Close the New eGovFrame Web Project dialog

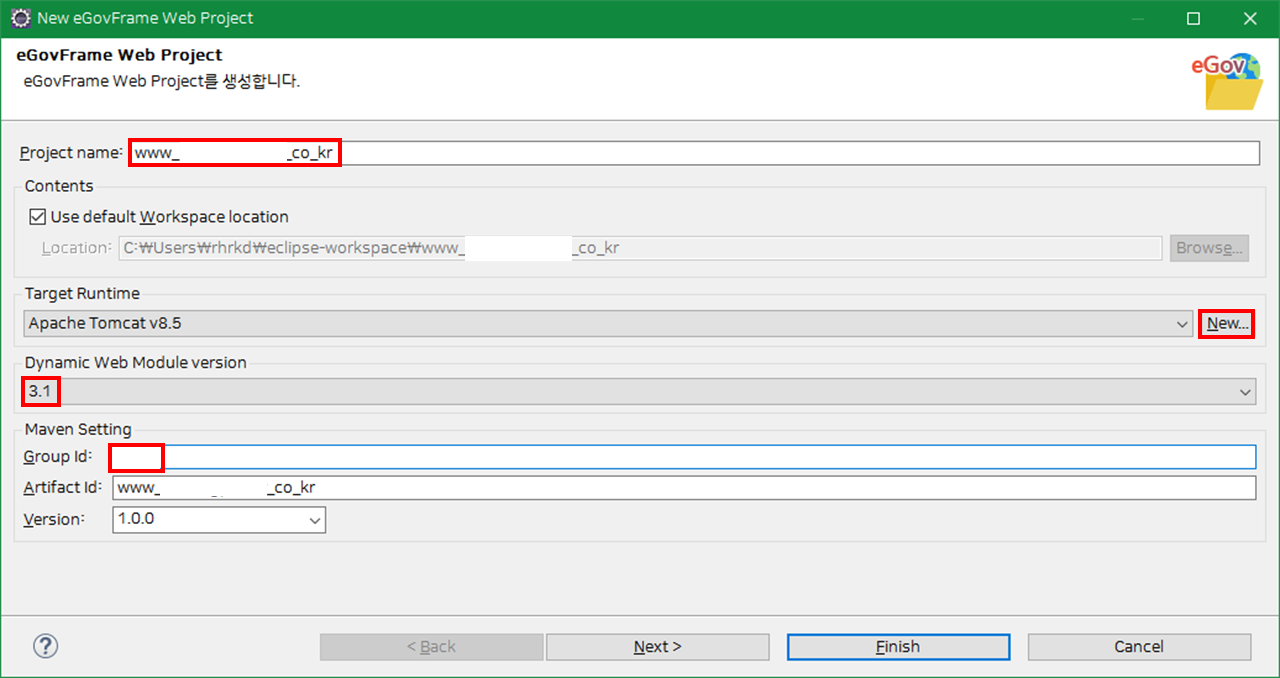[x=1252, y=18]
